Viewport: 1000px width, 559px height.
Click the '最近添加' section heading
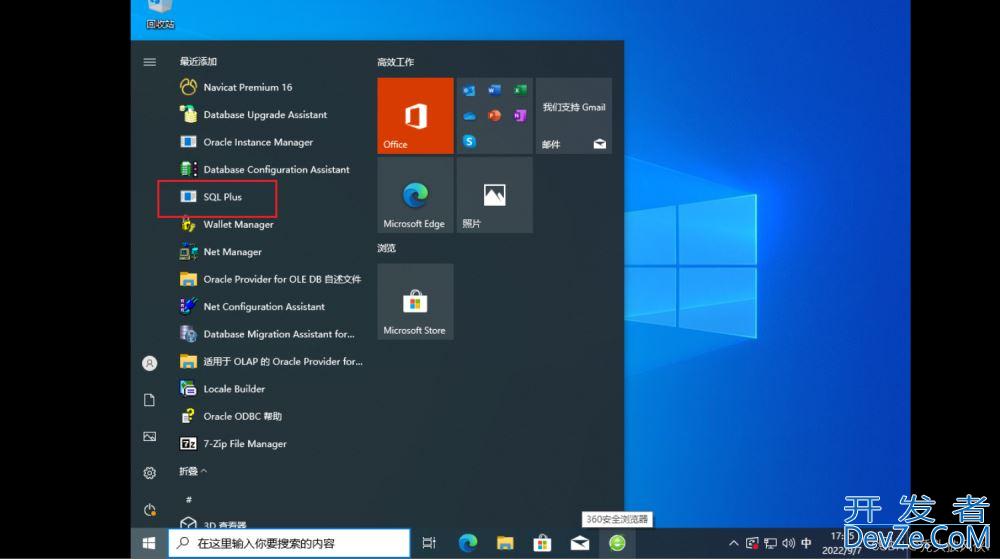click(198, 61)
